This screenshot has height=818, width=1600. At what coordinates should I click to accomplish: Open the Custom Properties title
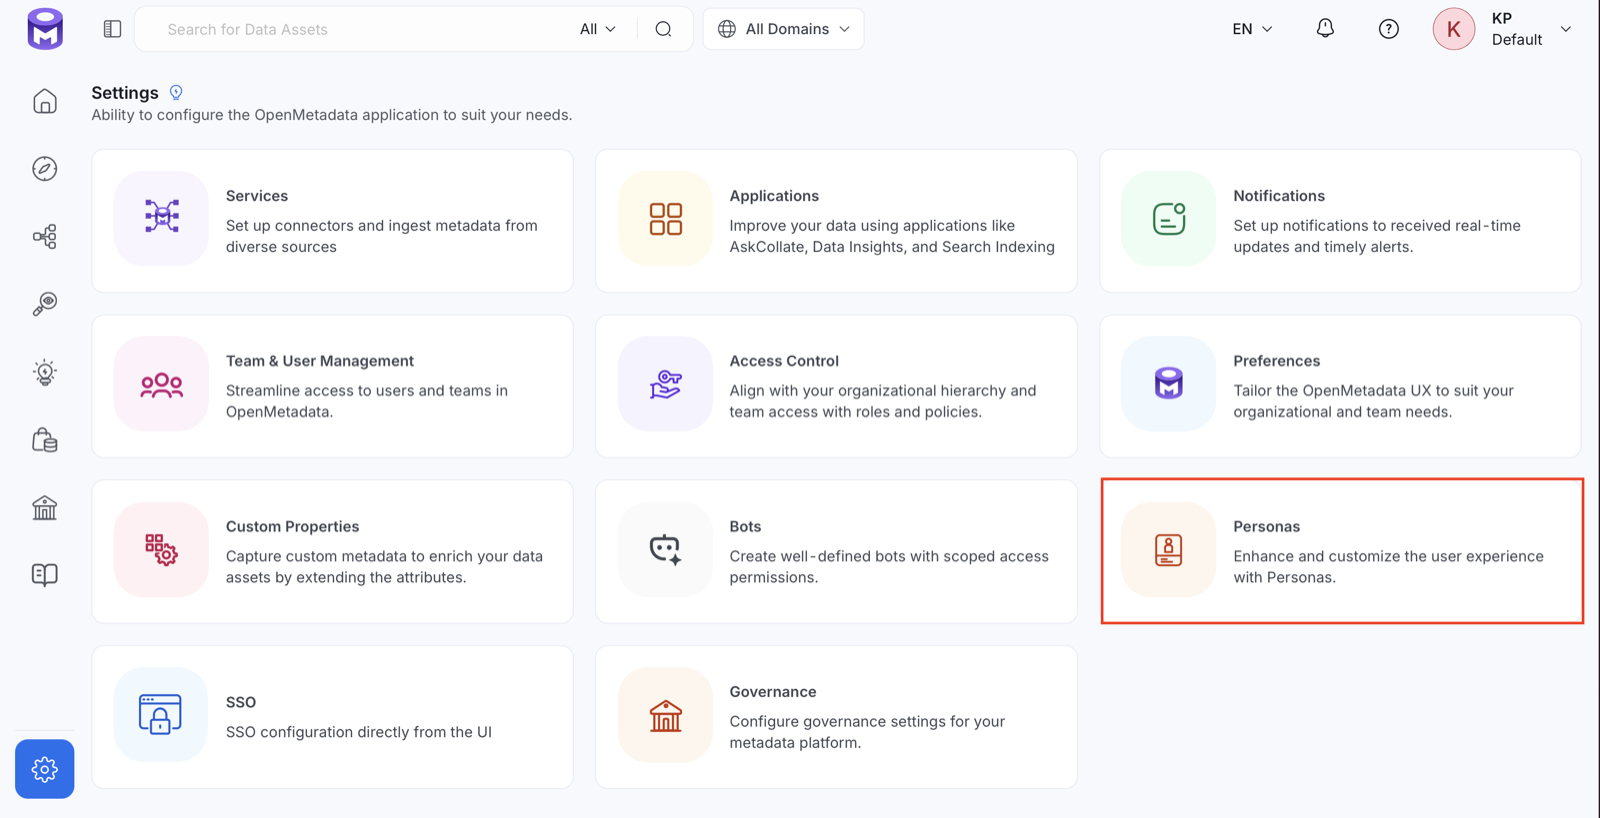pos(292,527)
